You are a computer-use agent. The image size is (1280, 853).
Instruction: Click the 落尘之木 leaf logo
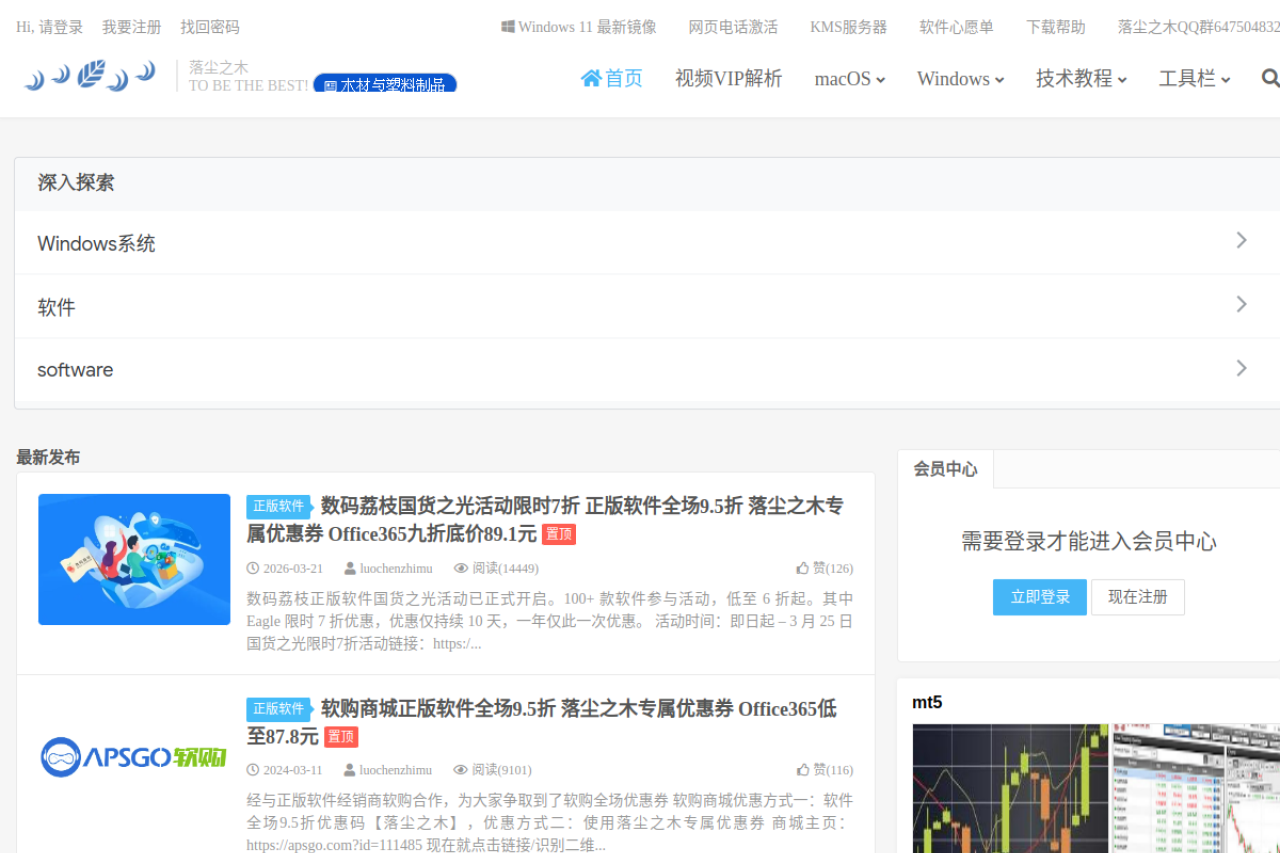click(90, 75)
